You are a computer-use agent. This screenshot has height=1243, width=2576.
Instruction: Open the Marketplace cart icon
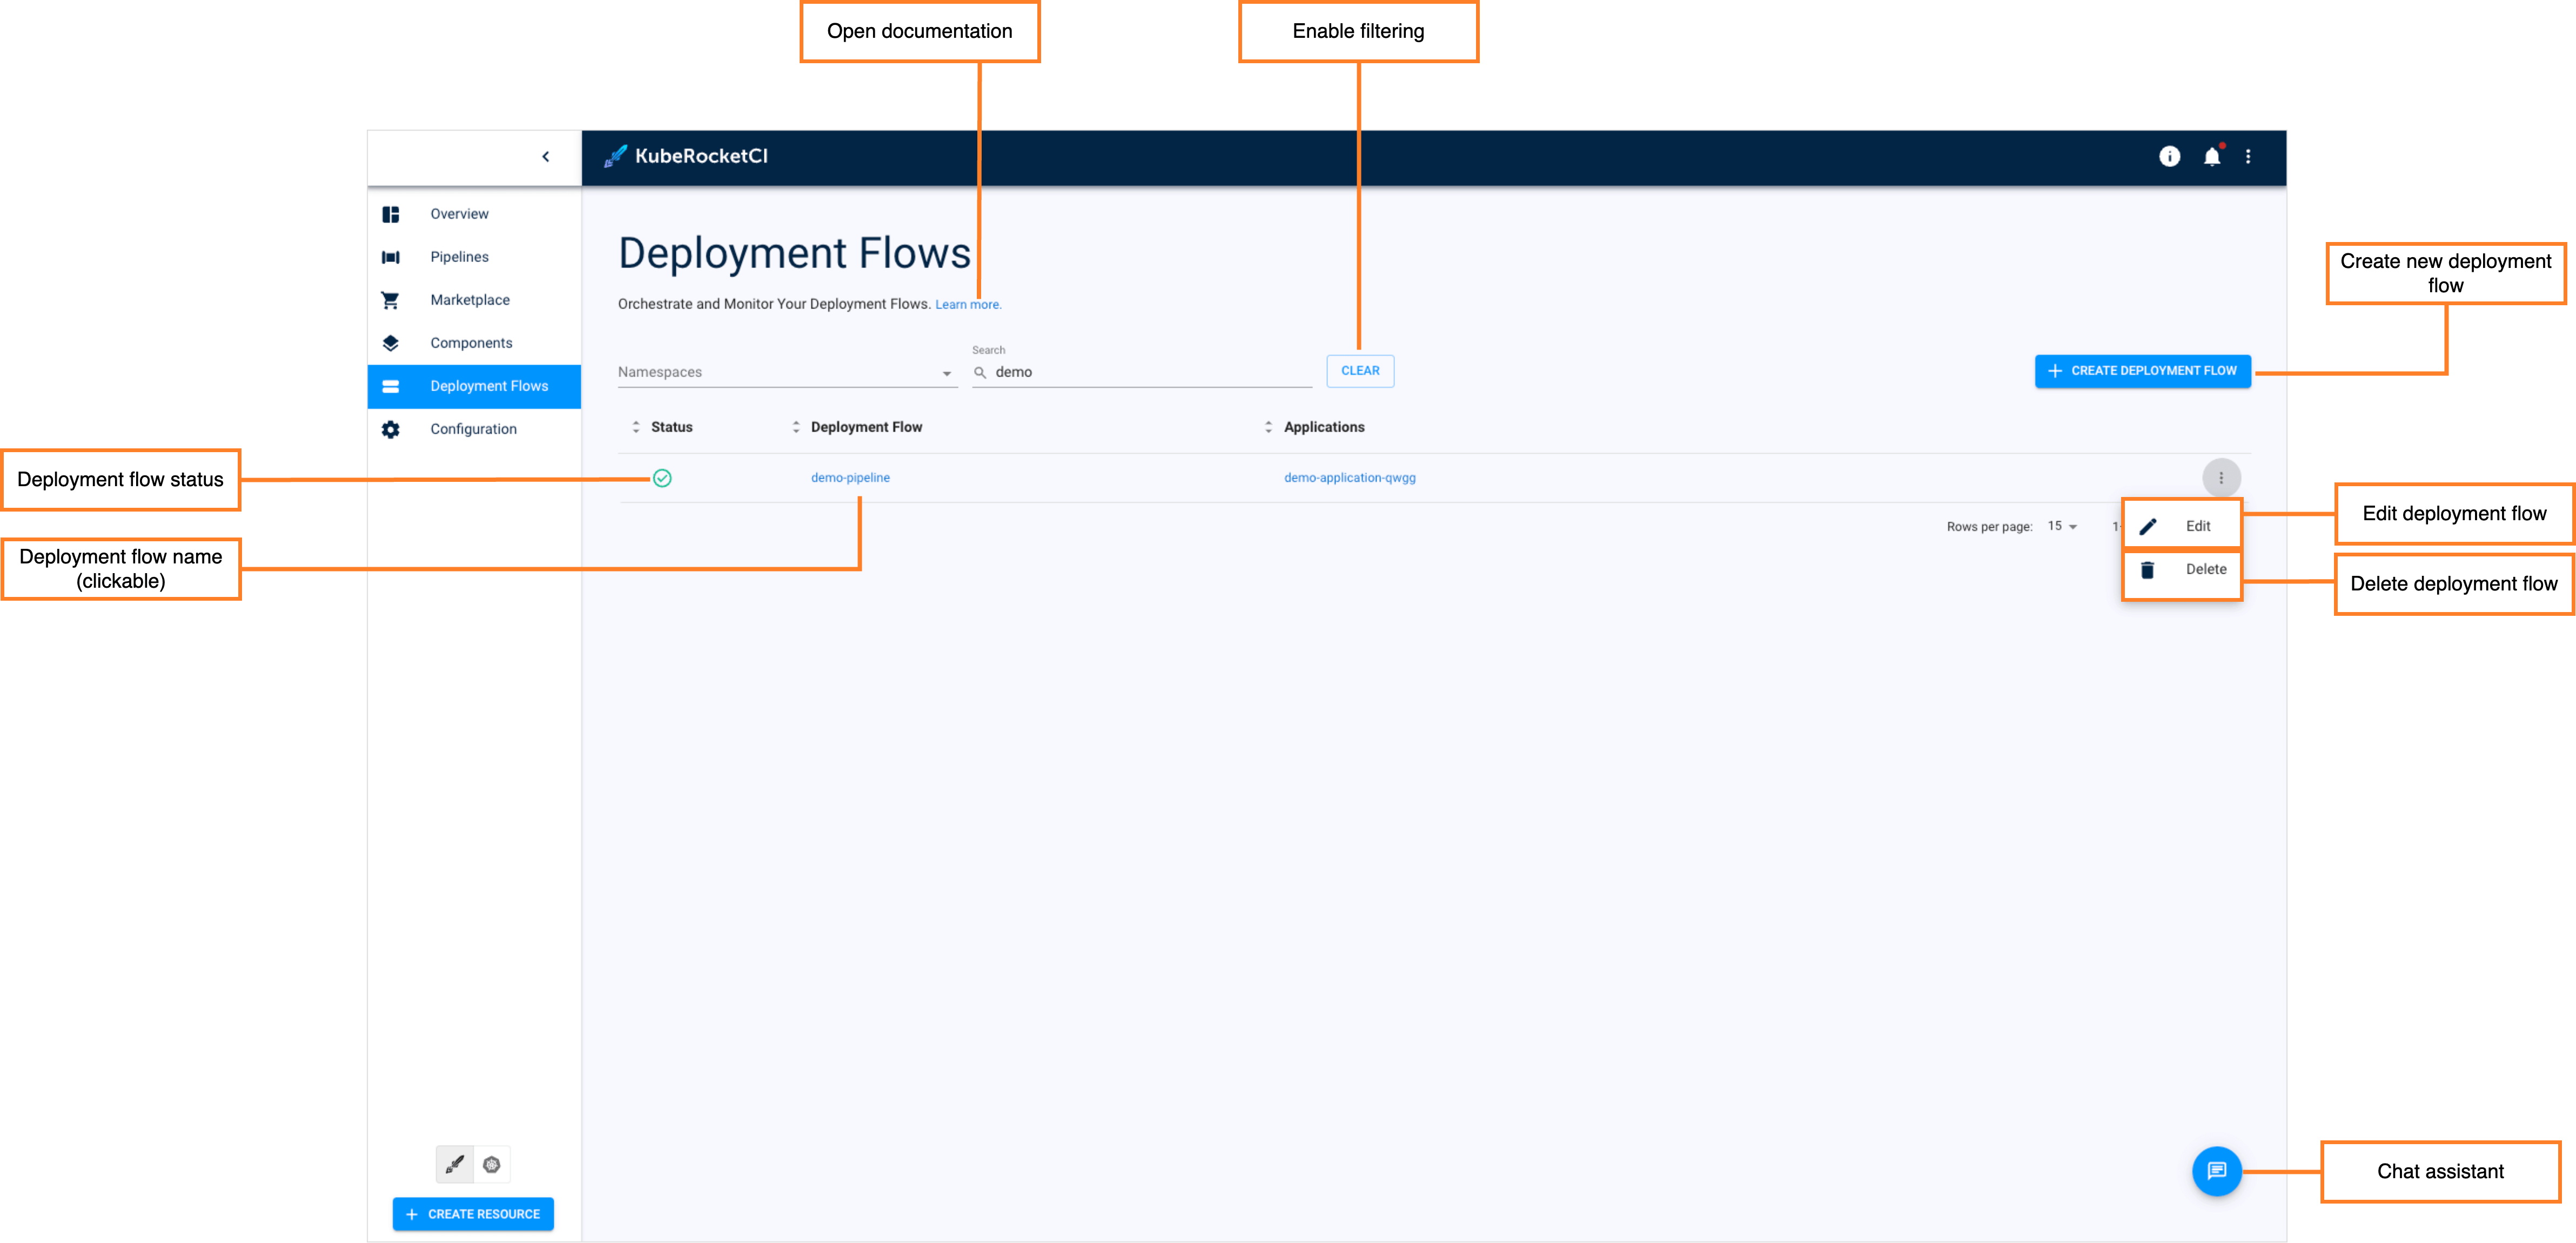pyautogui.click(x=391, y=299)
